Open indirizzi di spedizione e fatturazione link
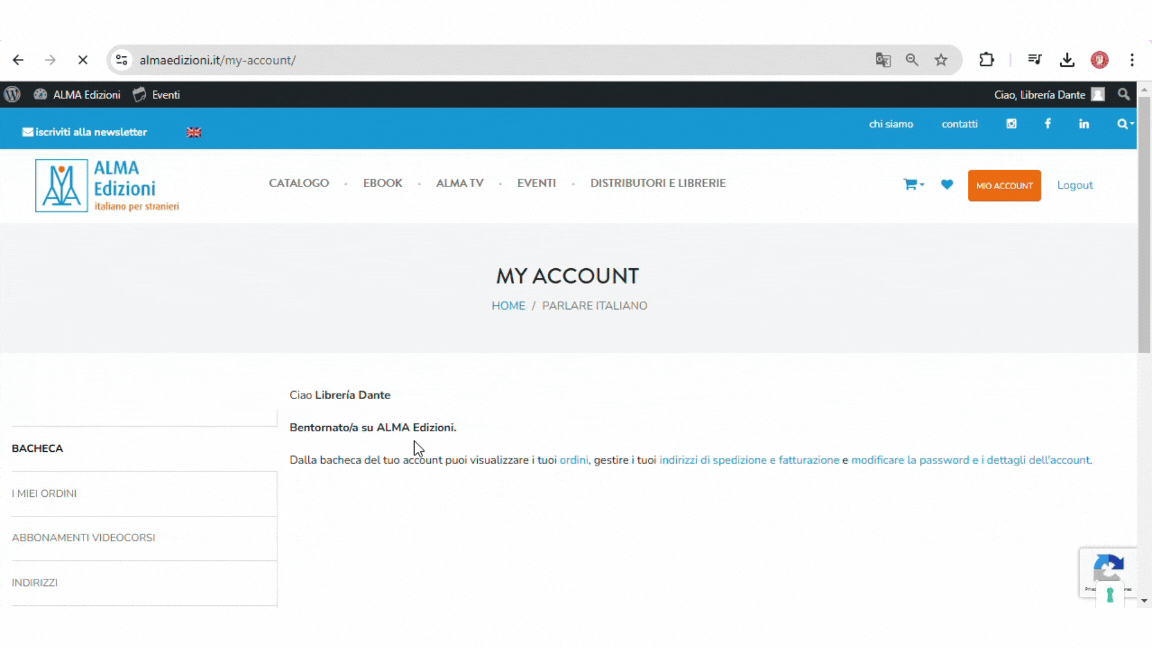The image size is (1152, 648). [749, 460]
